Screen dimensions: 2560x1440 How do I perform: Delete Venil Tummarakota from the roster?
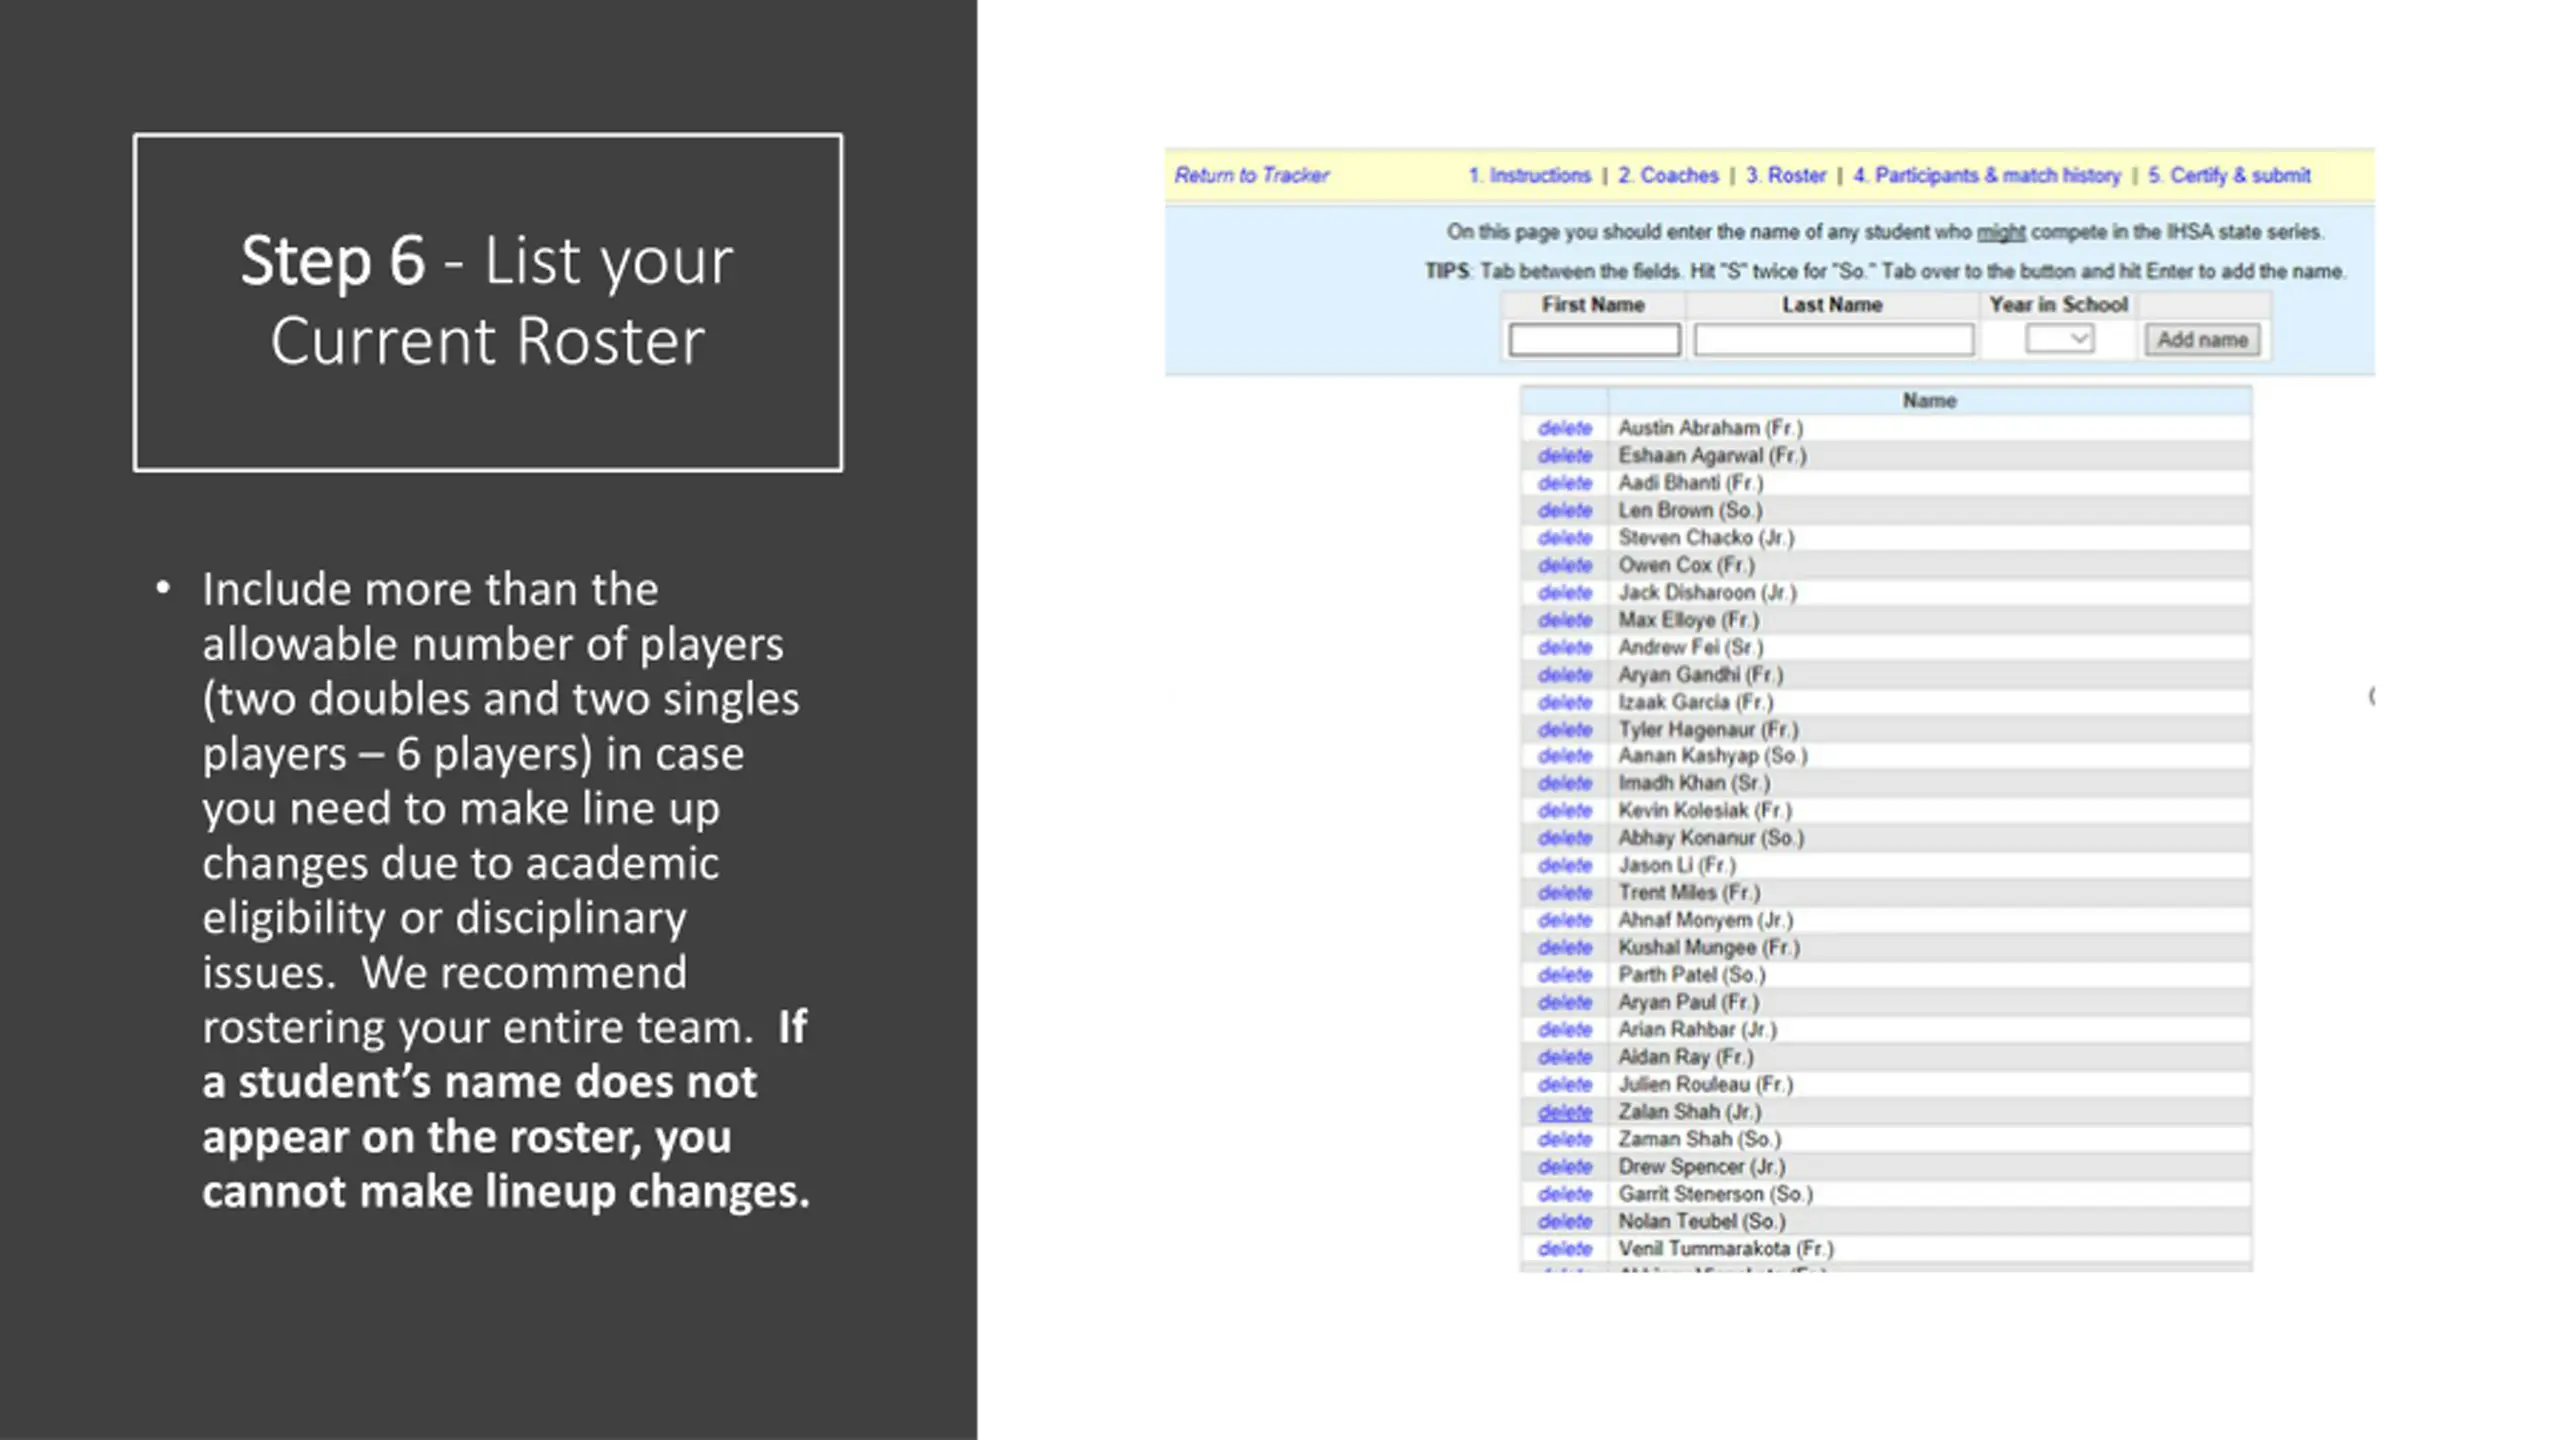click(x=1565, y=1249)
